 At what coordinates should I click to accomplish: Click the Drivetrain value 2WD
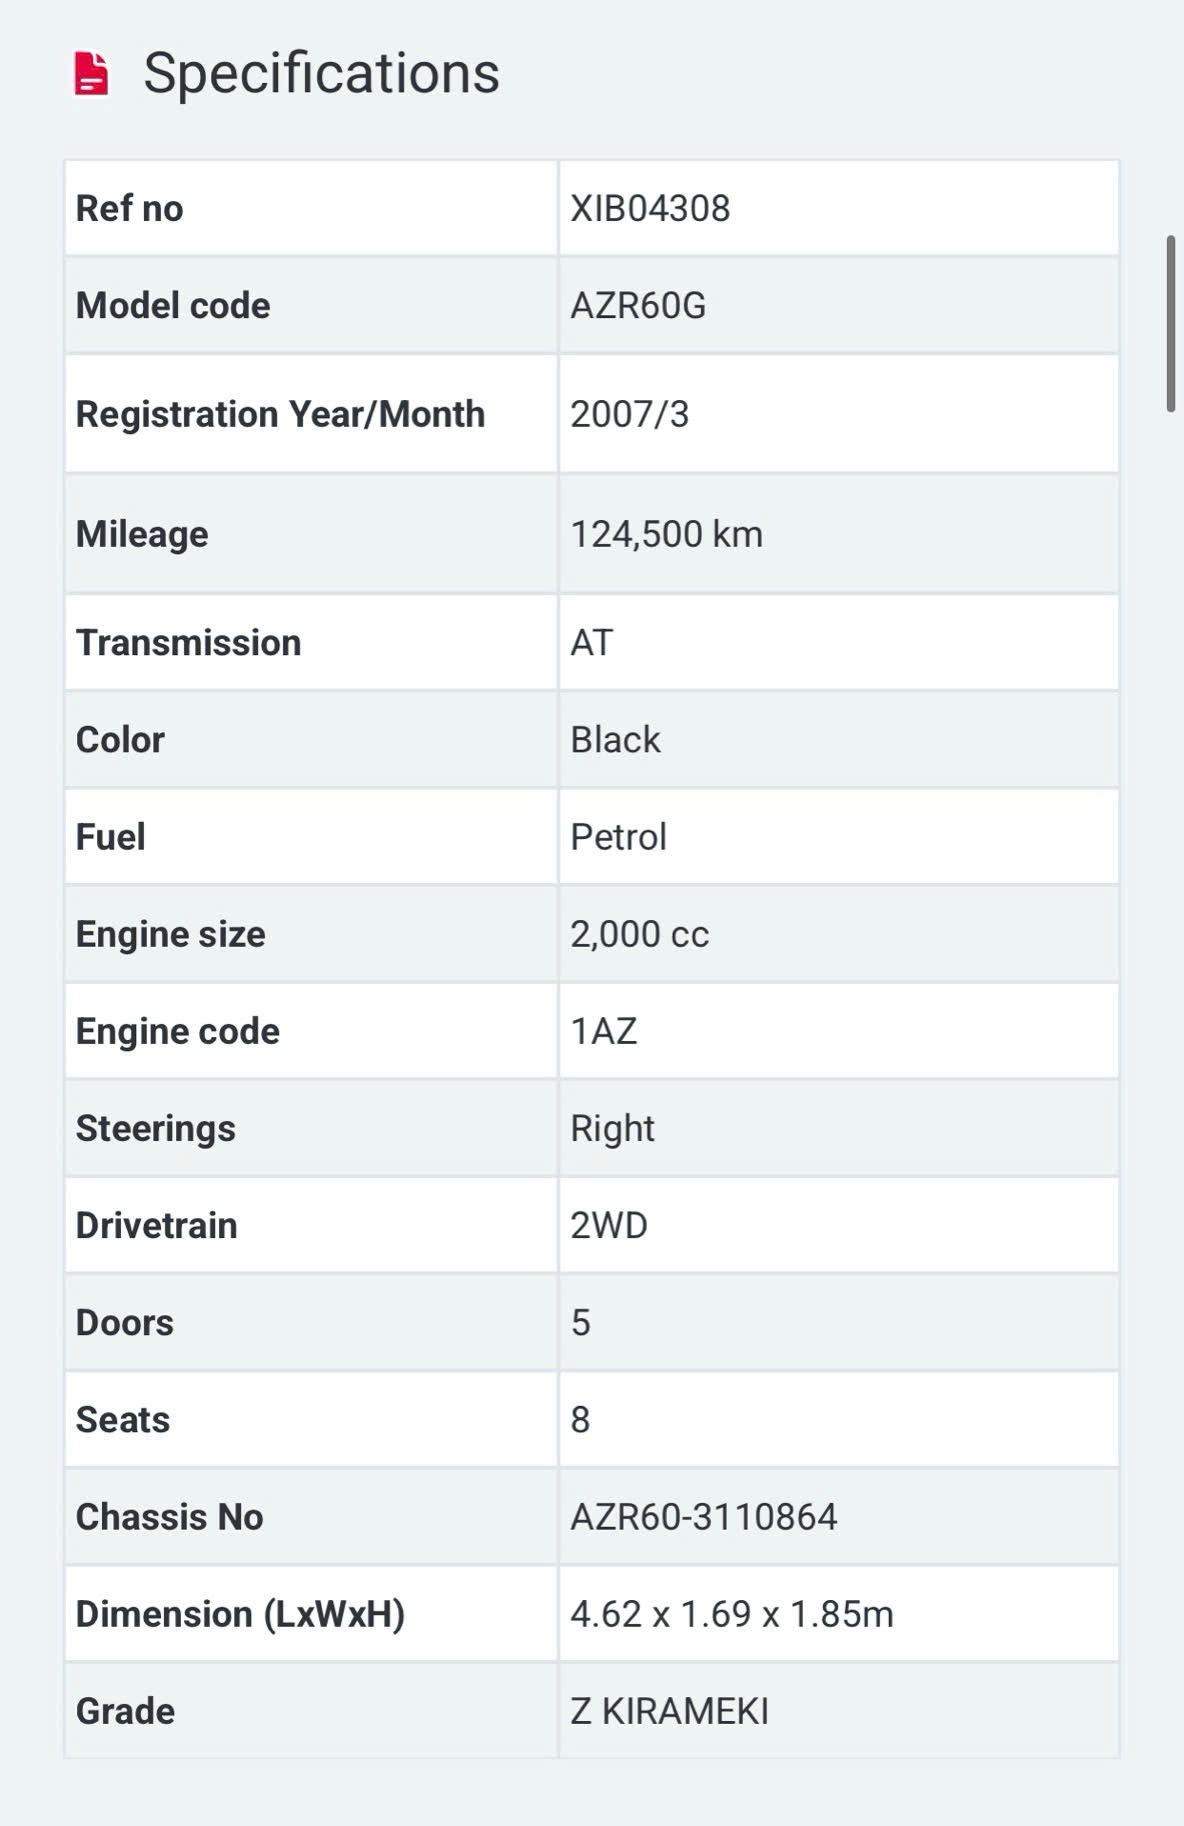pyautogui.click(x=608, y=1226)
